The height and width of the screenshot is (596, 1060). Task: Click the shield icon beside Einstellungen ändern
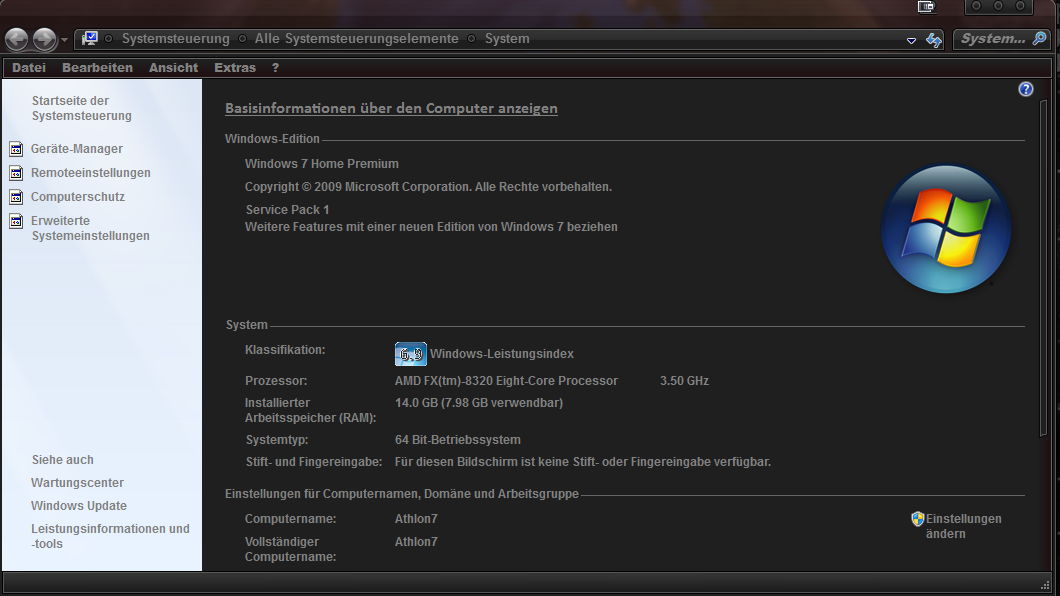click(x=917, y=519)
